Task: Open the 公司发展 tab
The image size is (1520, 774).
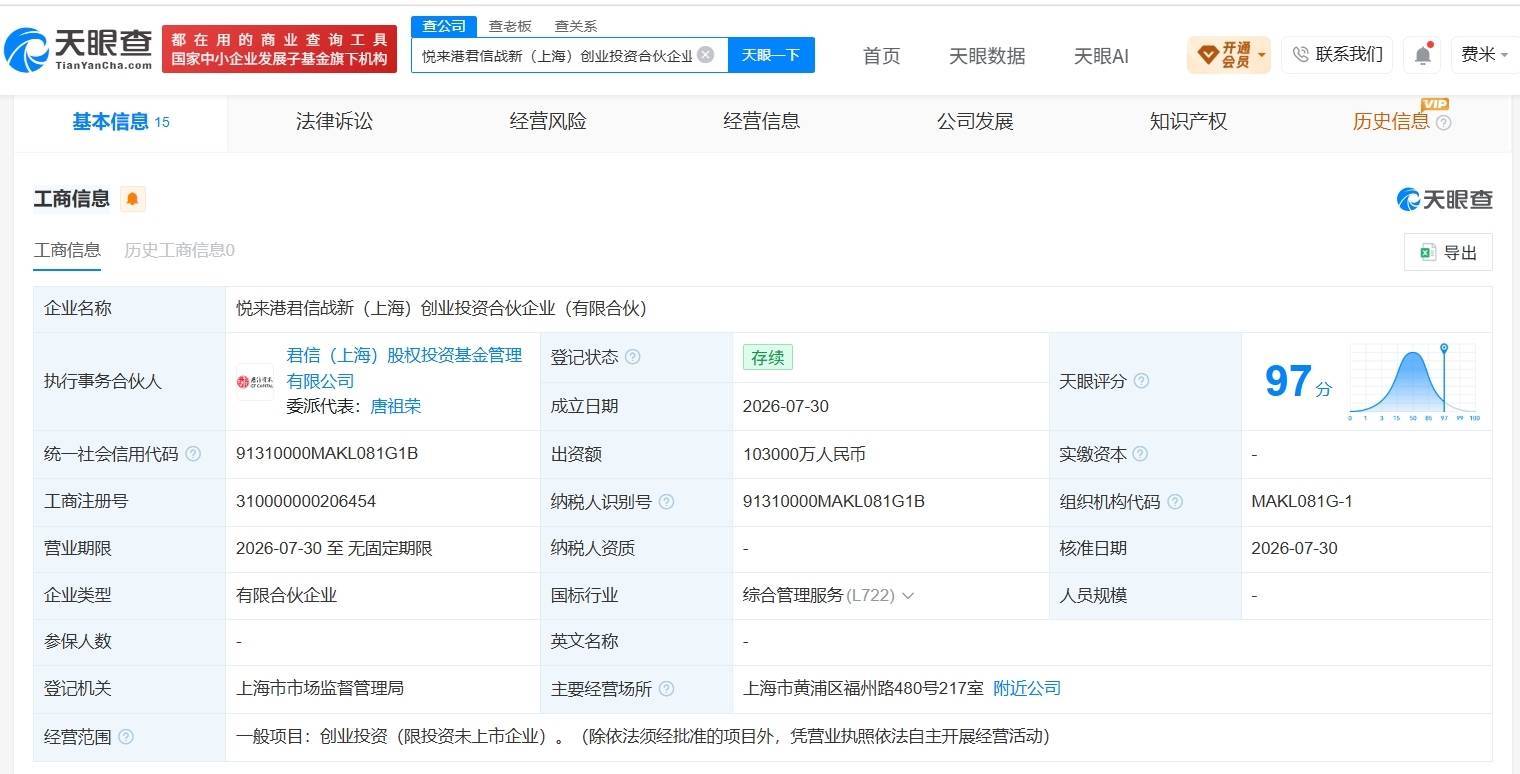Action: pos(975,122)
